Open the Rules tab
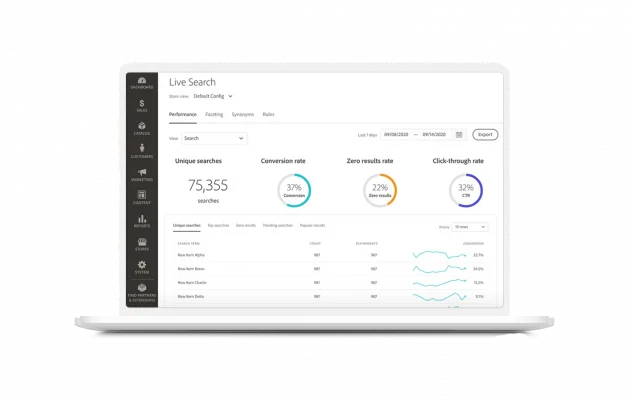 (x=269, y=115)
